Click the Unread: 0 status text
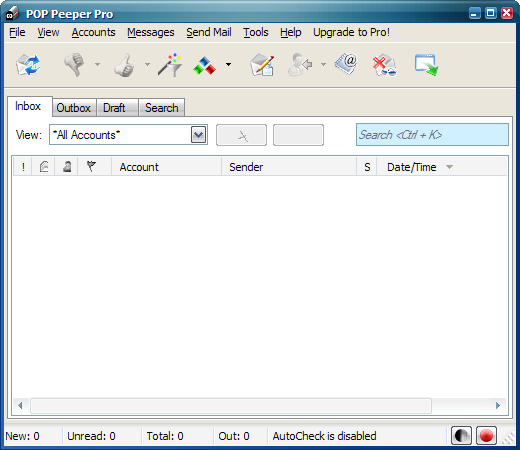The width and height of the screenshot is (520, 450). pos(91,436)
